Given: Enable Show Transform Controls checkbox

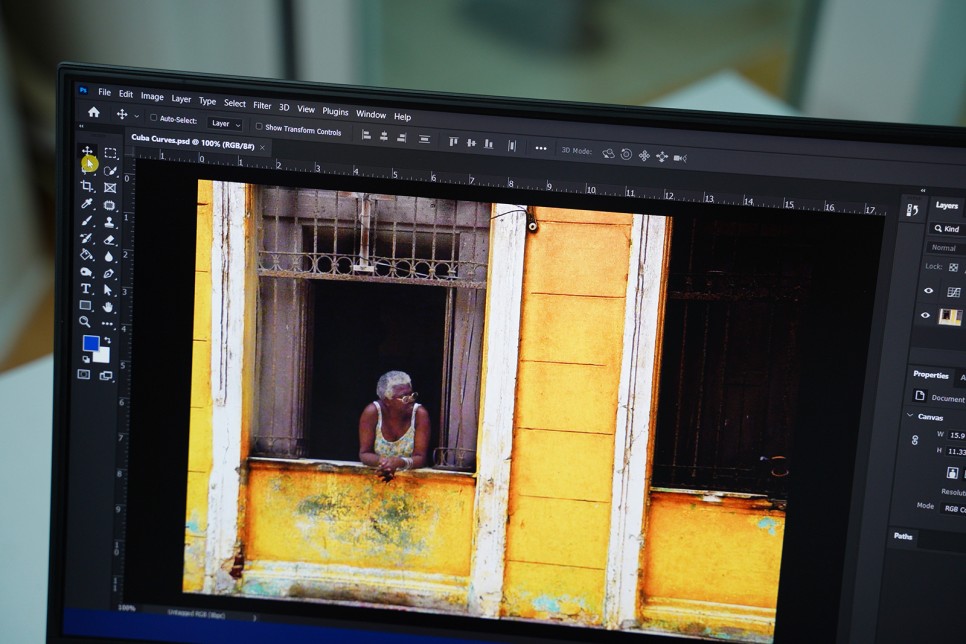Looking at the screenshot, I should 259,126.
